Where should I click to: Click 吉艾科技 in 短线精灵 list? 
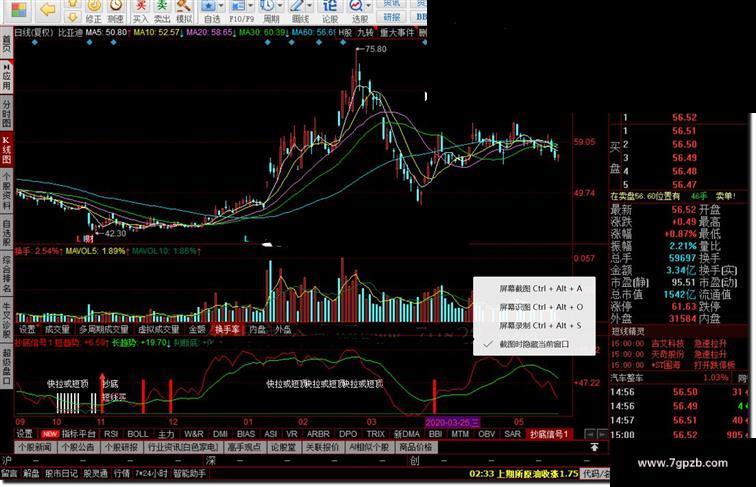point(667,343)
